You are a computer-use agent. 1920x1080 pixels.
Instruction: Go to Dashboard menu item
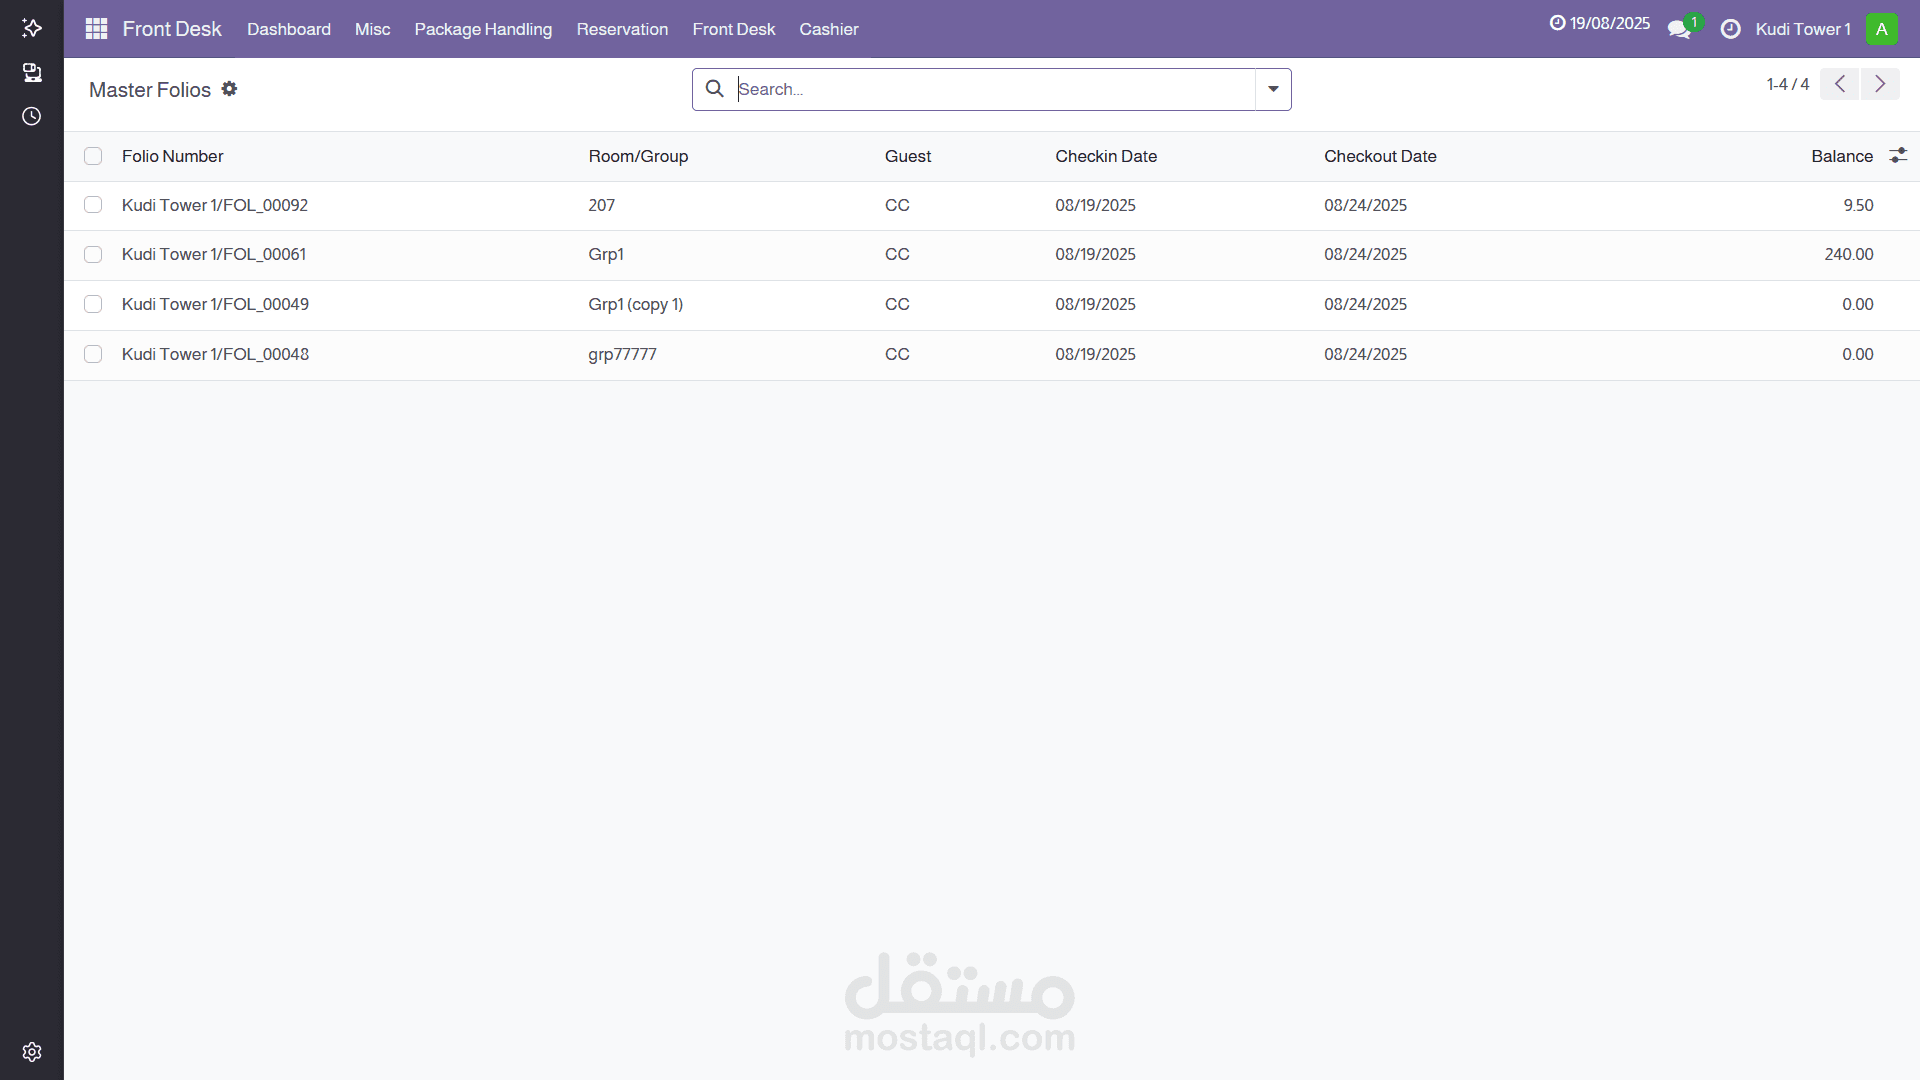click(x=289, y=29)
